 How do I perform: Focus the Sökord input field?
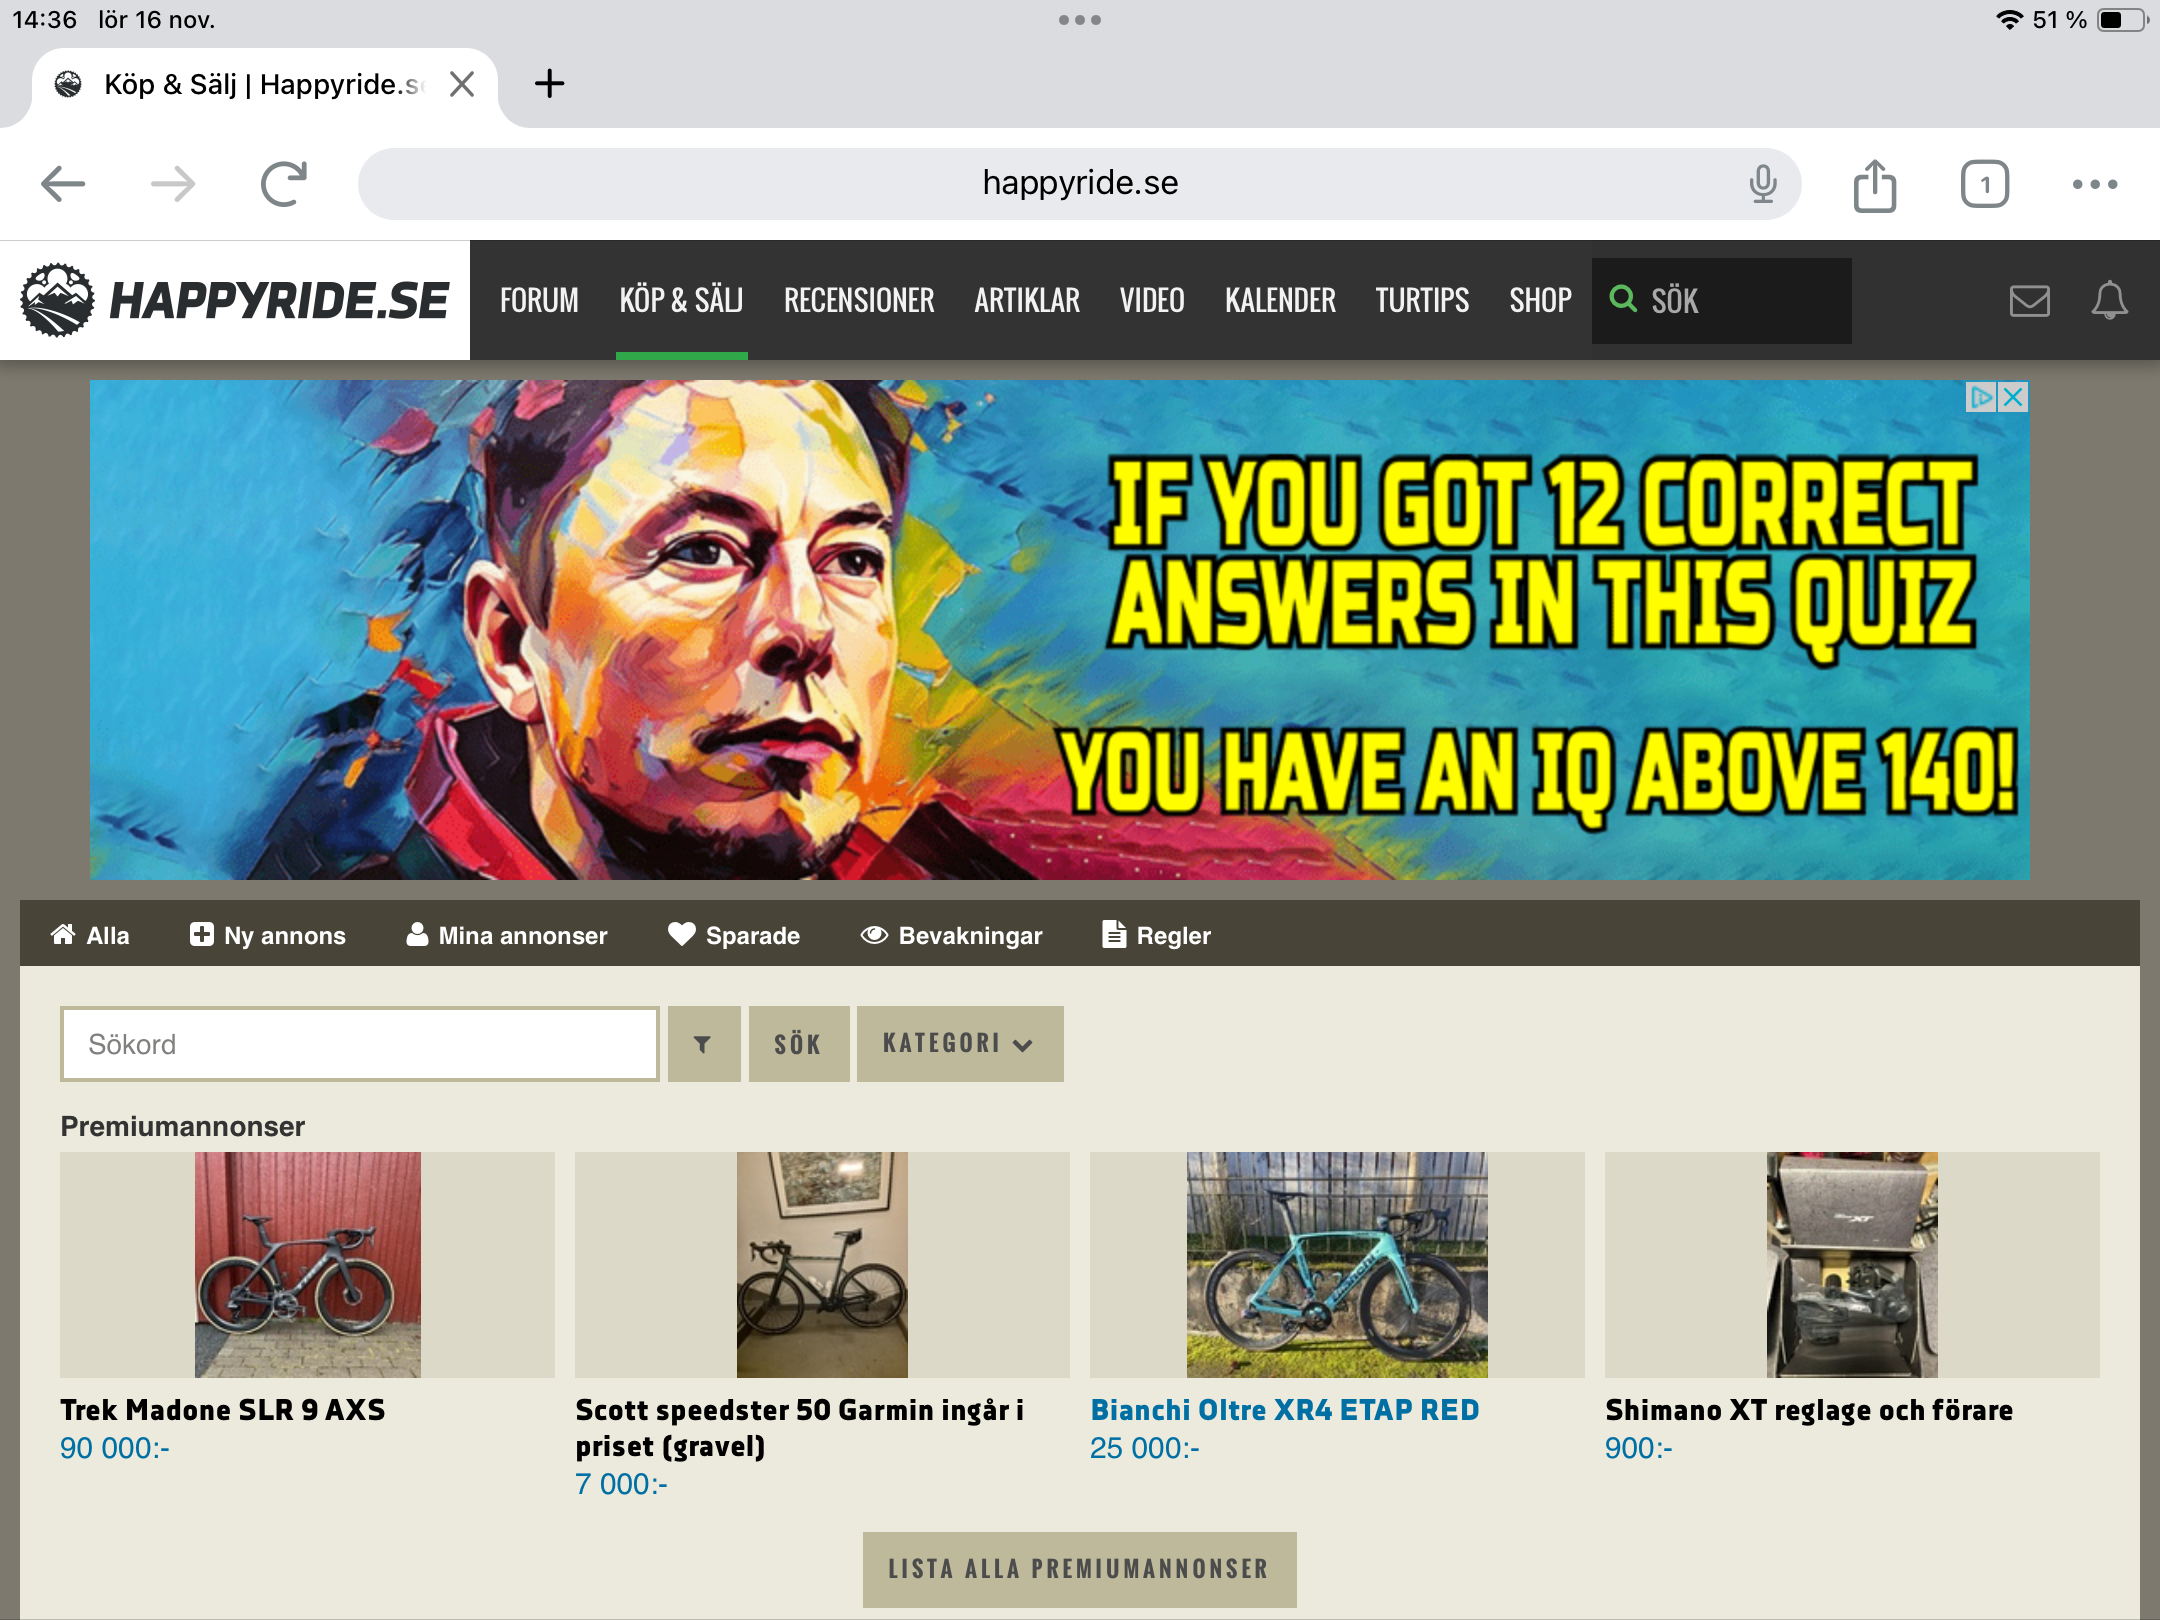[x=360, y=1044]
